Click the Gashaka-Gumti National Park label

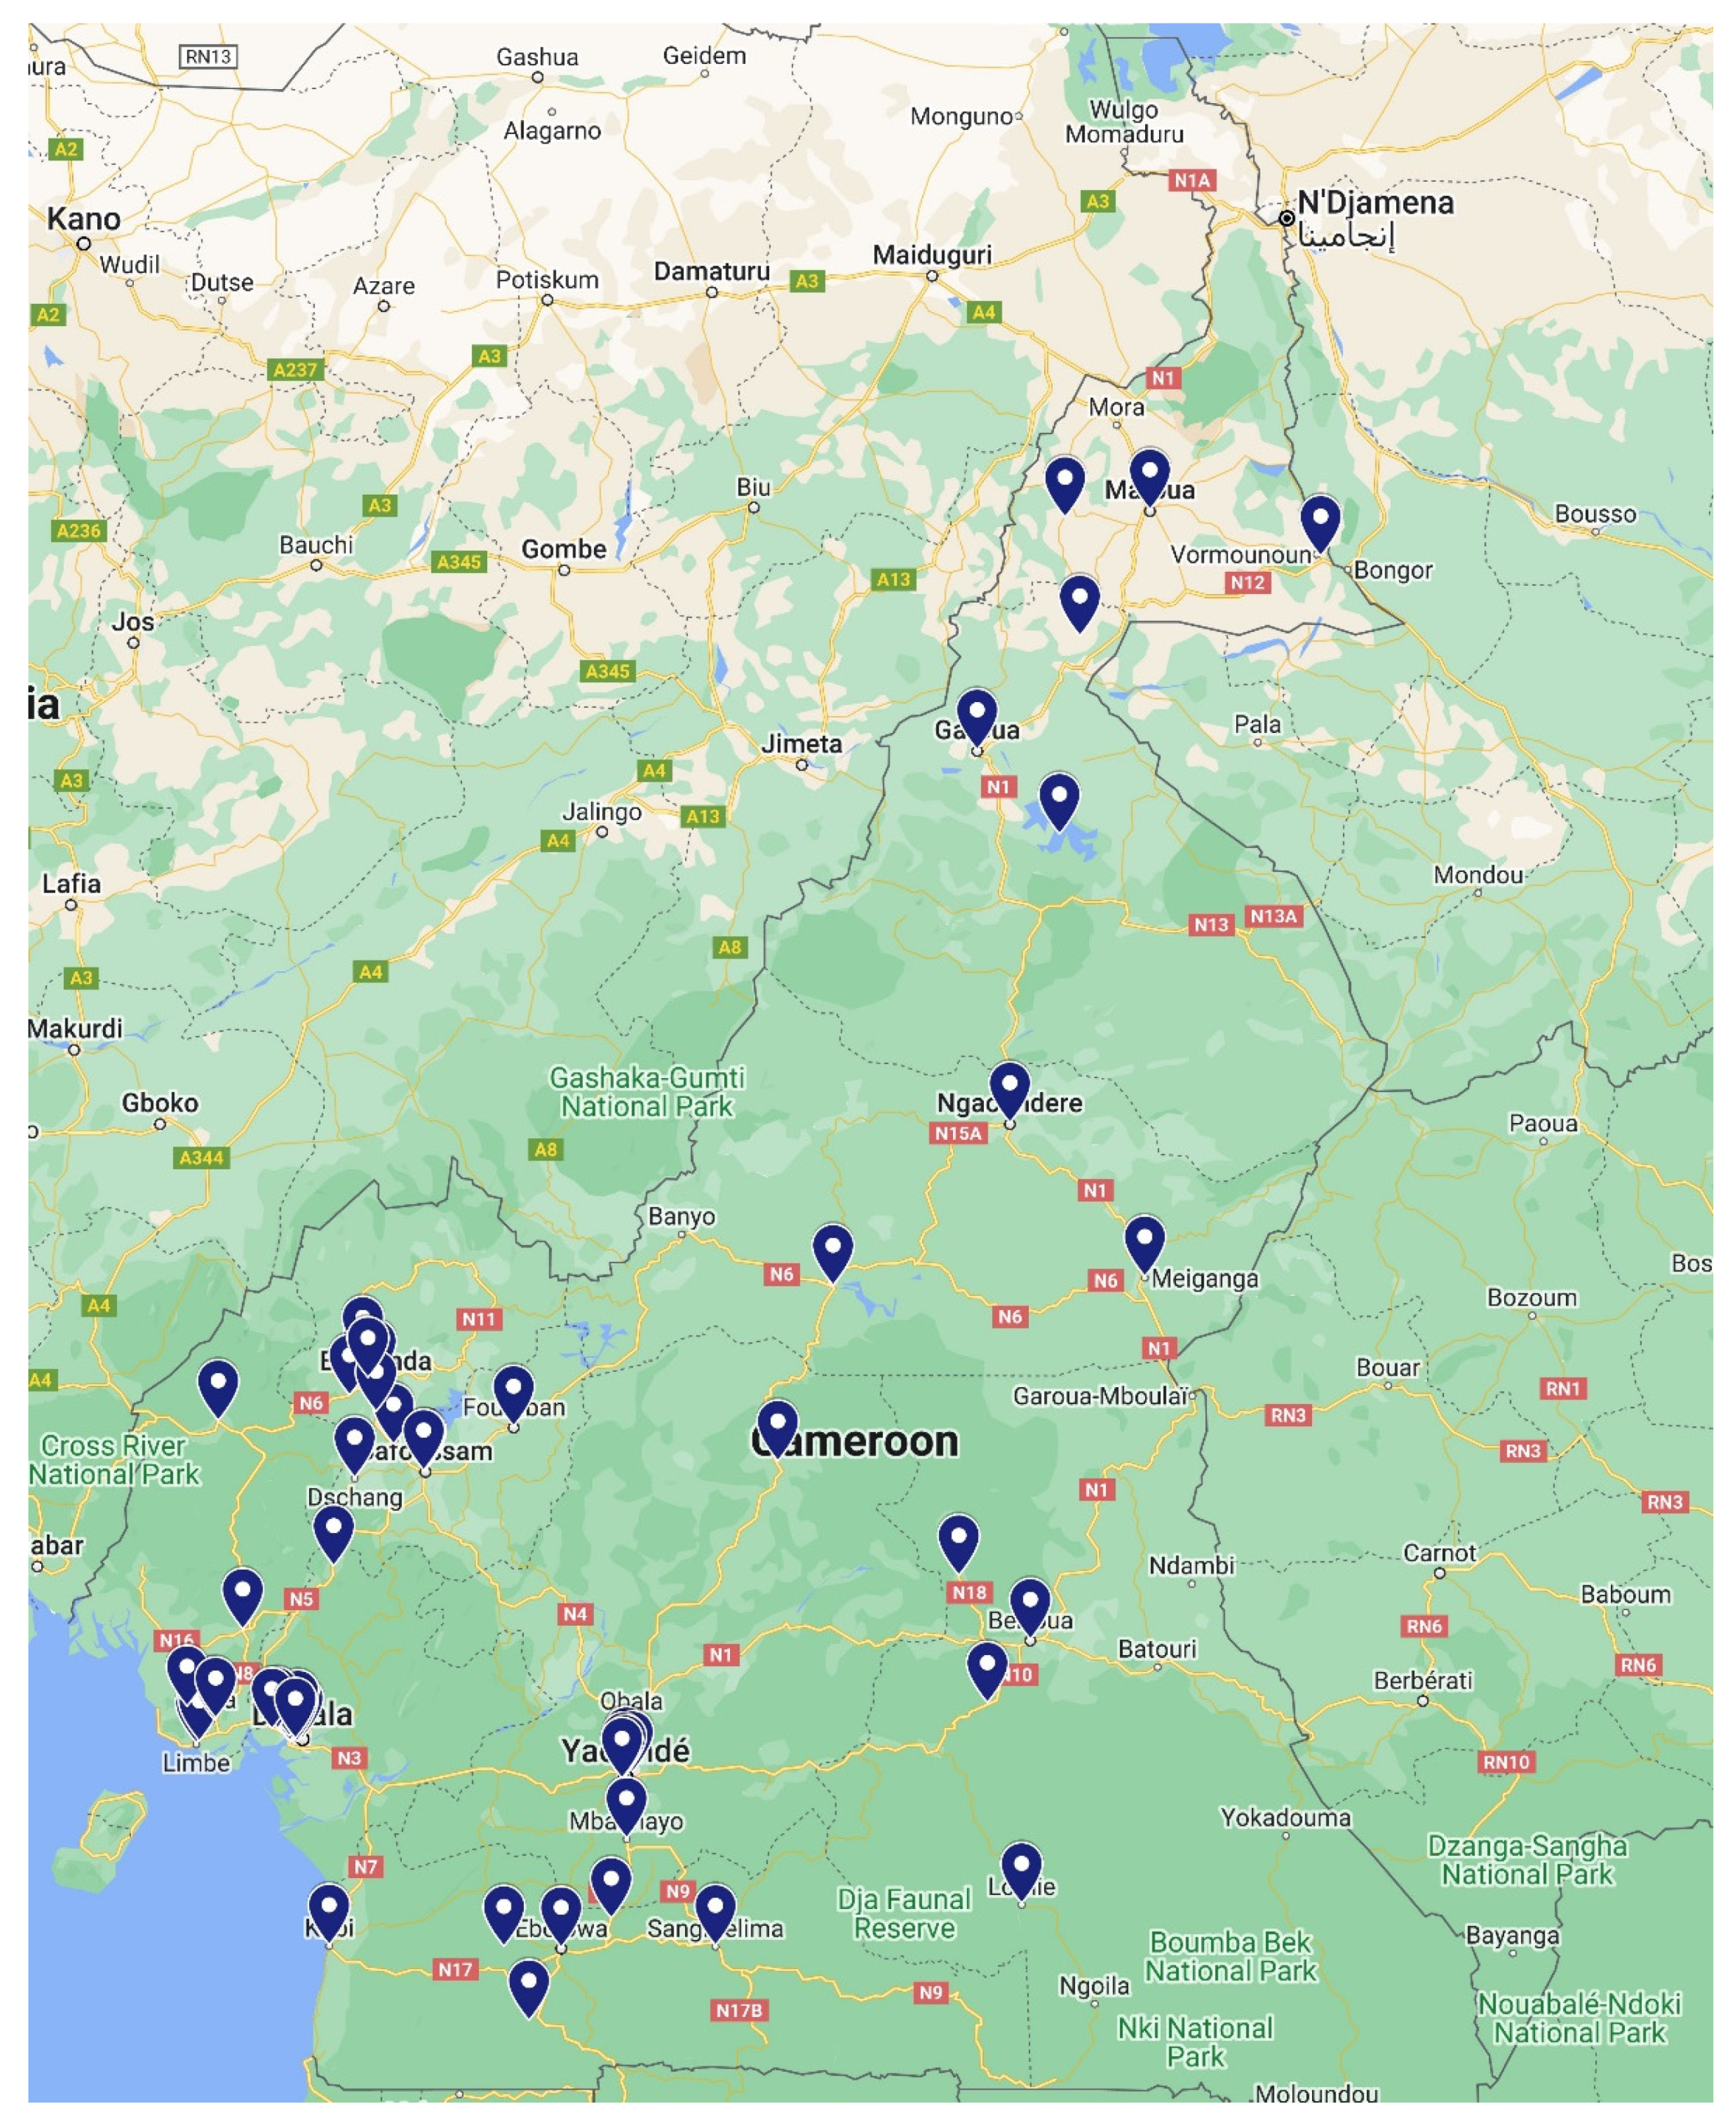647,1092
